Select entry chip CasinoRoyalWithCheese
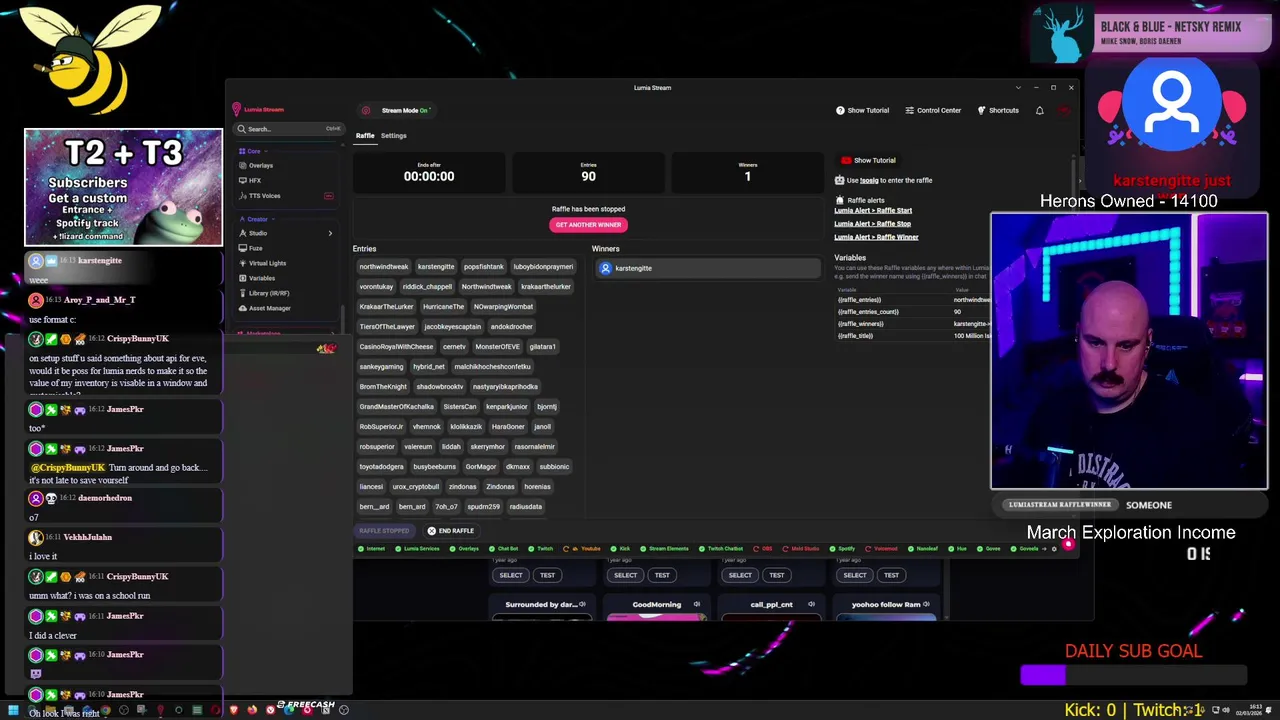 pos(396,347)
